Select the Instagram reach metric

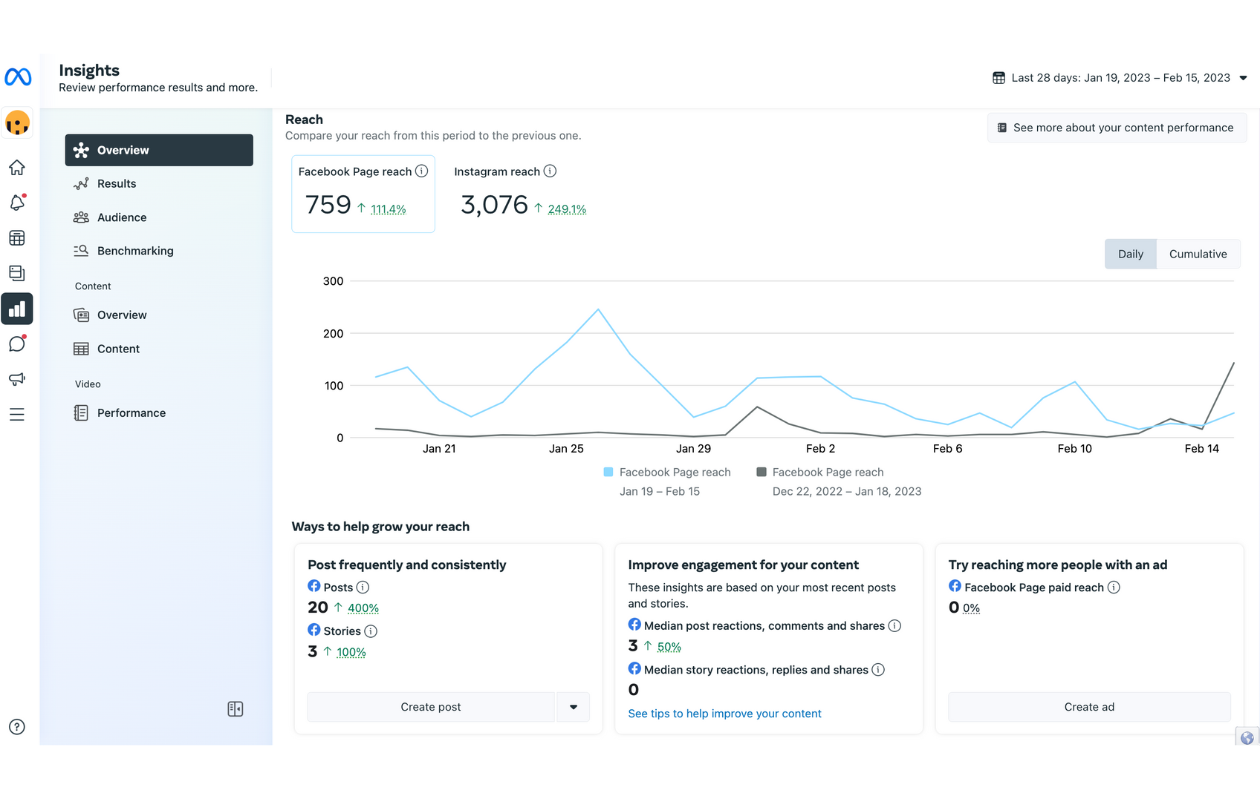tap(520, 194)
